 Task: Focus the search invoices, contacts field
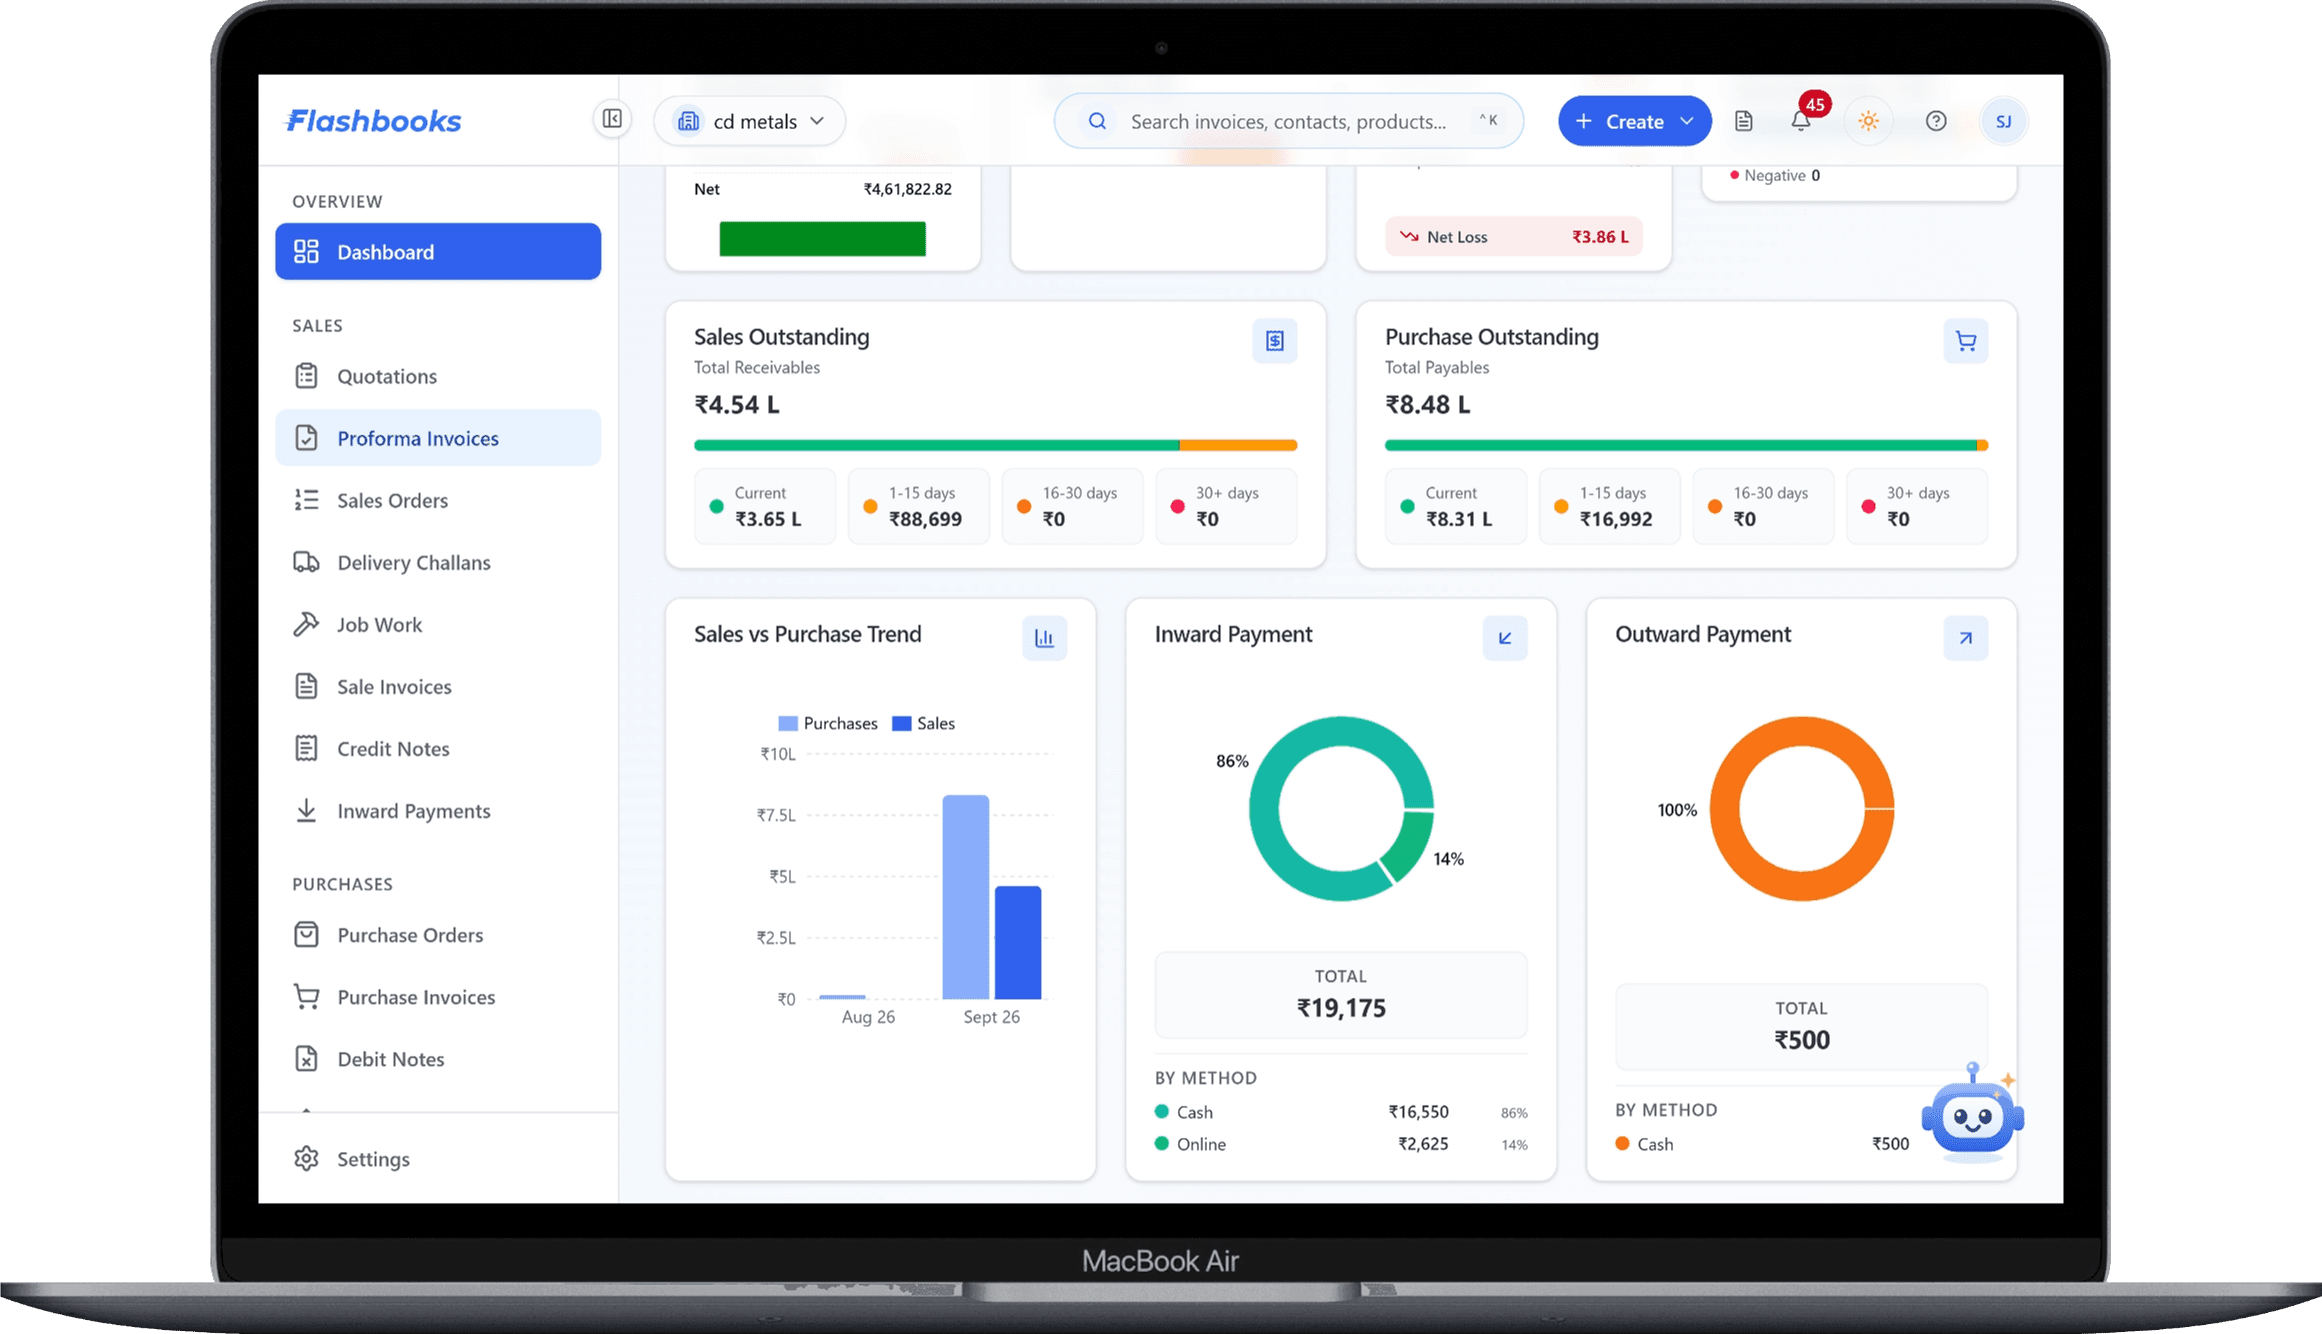(1289, 121)
